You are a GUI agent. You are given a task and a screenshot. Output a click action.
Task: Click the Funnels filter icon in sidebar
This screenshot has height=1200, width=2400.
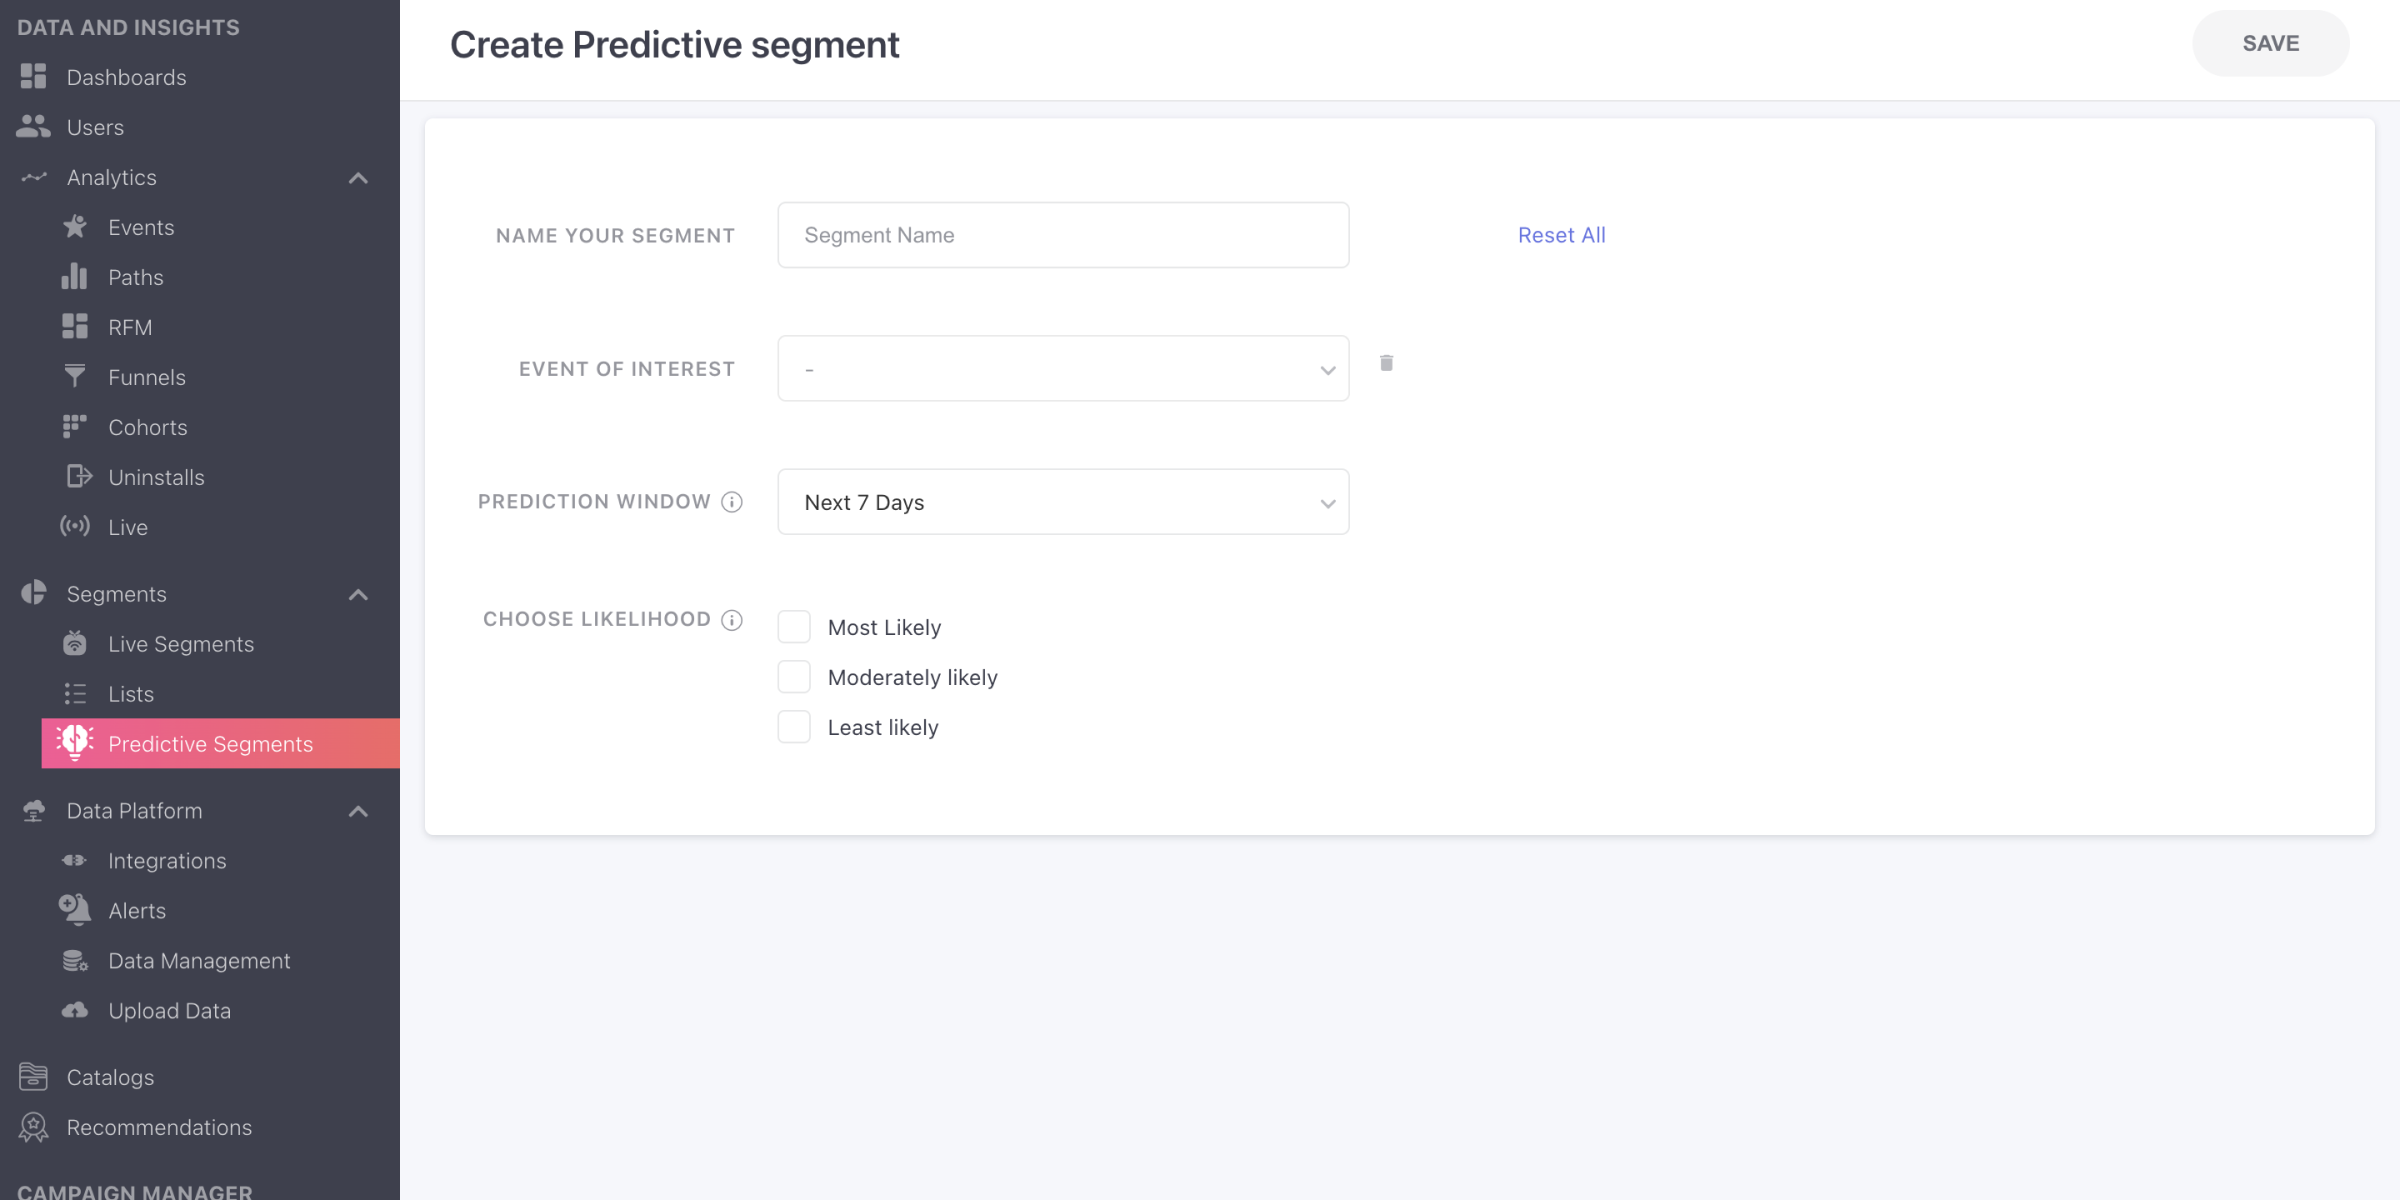75,377
